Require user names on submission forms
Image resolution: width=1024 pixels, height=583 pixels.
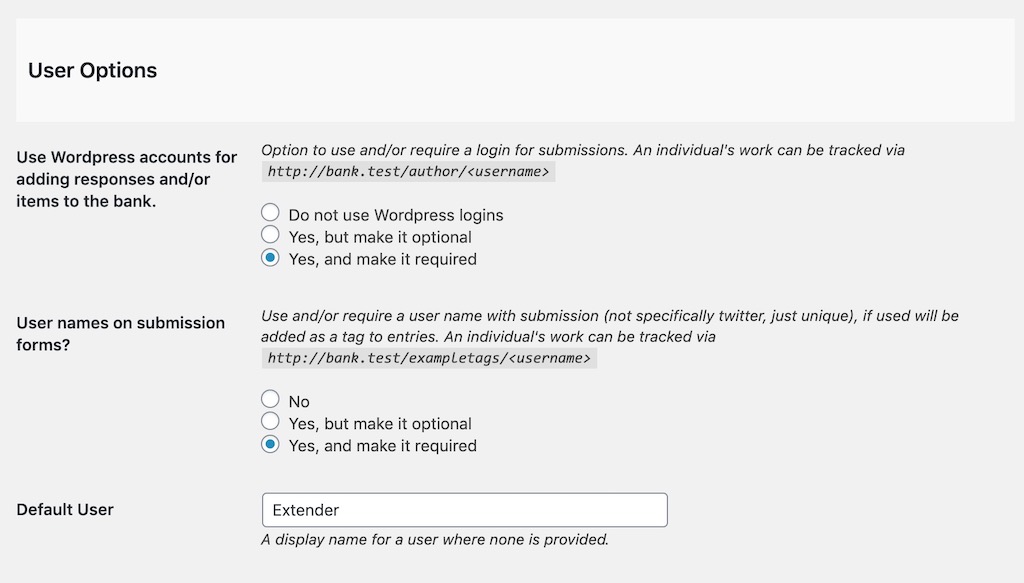[x=270, y=445]
